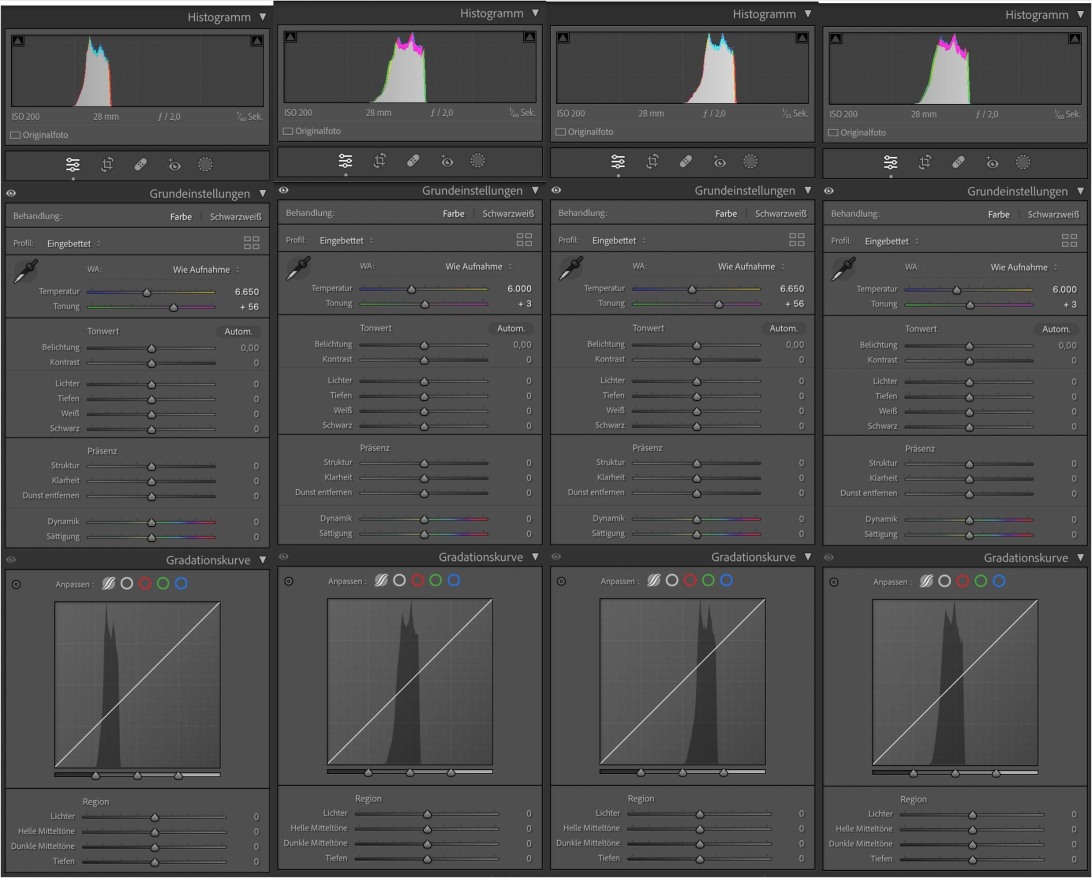The image size is (1092, 878).
Task: Select the red channel curve in the third panel
Action: [x=690, y=580]
